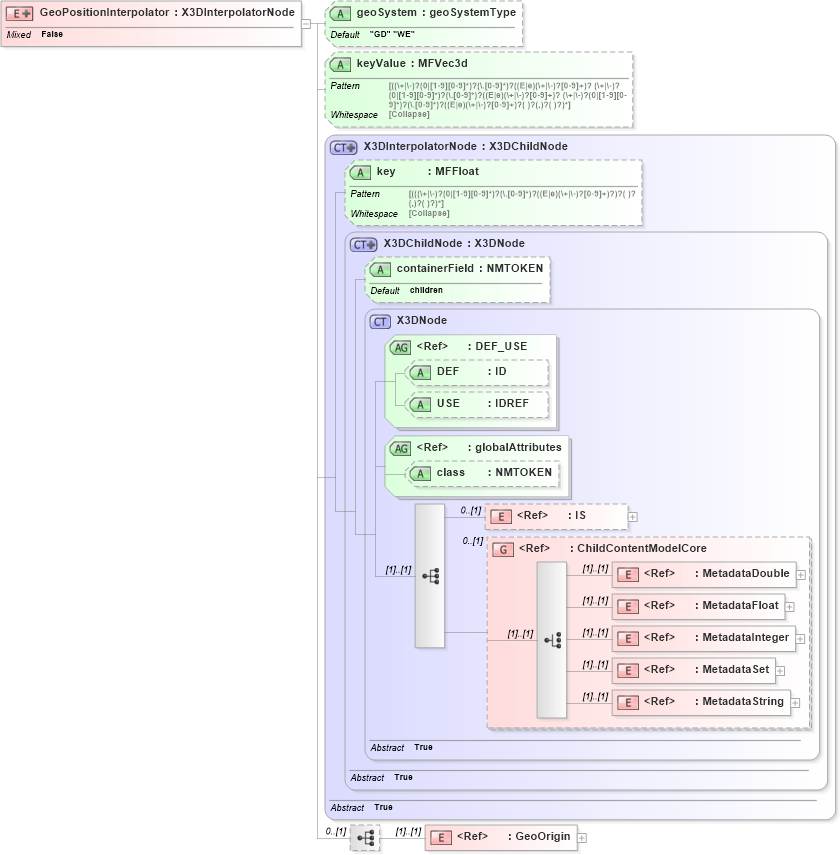Click the A icon beside containerField
The image size is (840, 855).
click(x=381, y=270)
